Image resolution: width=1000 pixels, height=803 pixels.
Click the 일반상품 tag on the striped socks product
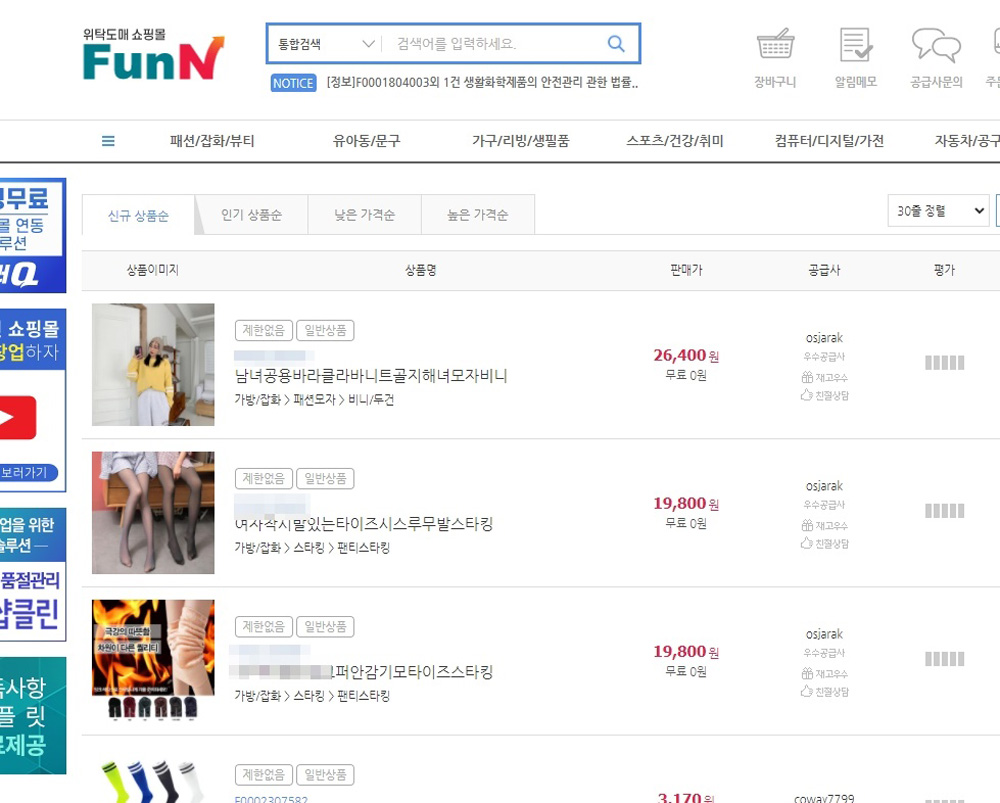[325, 774]
